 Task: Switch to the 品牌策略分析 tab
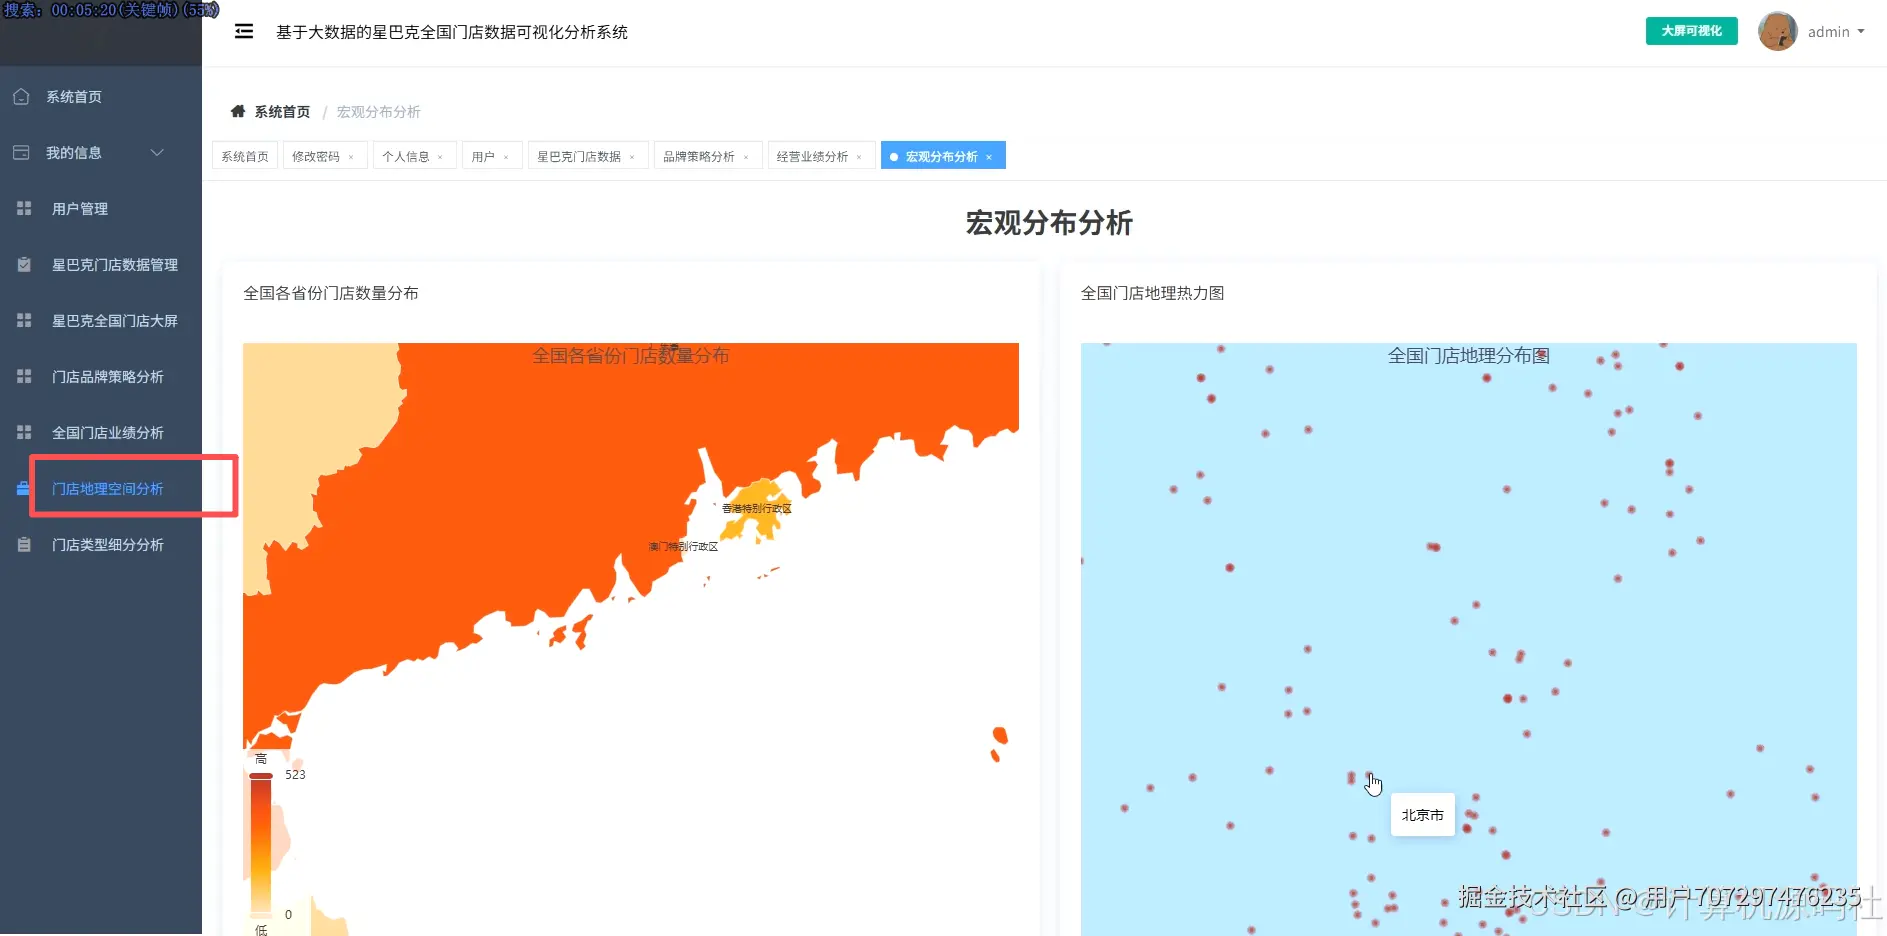click(700, 155)
